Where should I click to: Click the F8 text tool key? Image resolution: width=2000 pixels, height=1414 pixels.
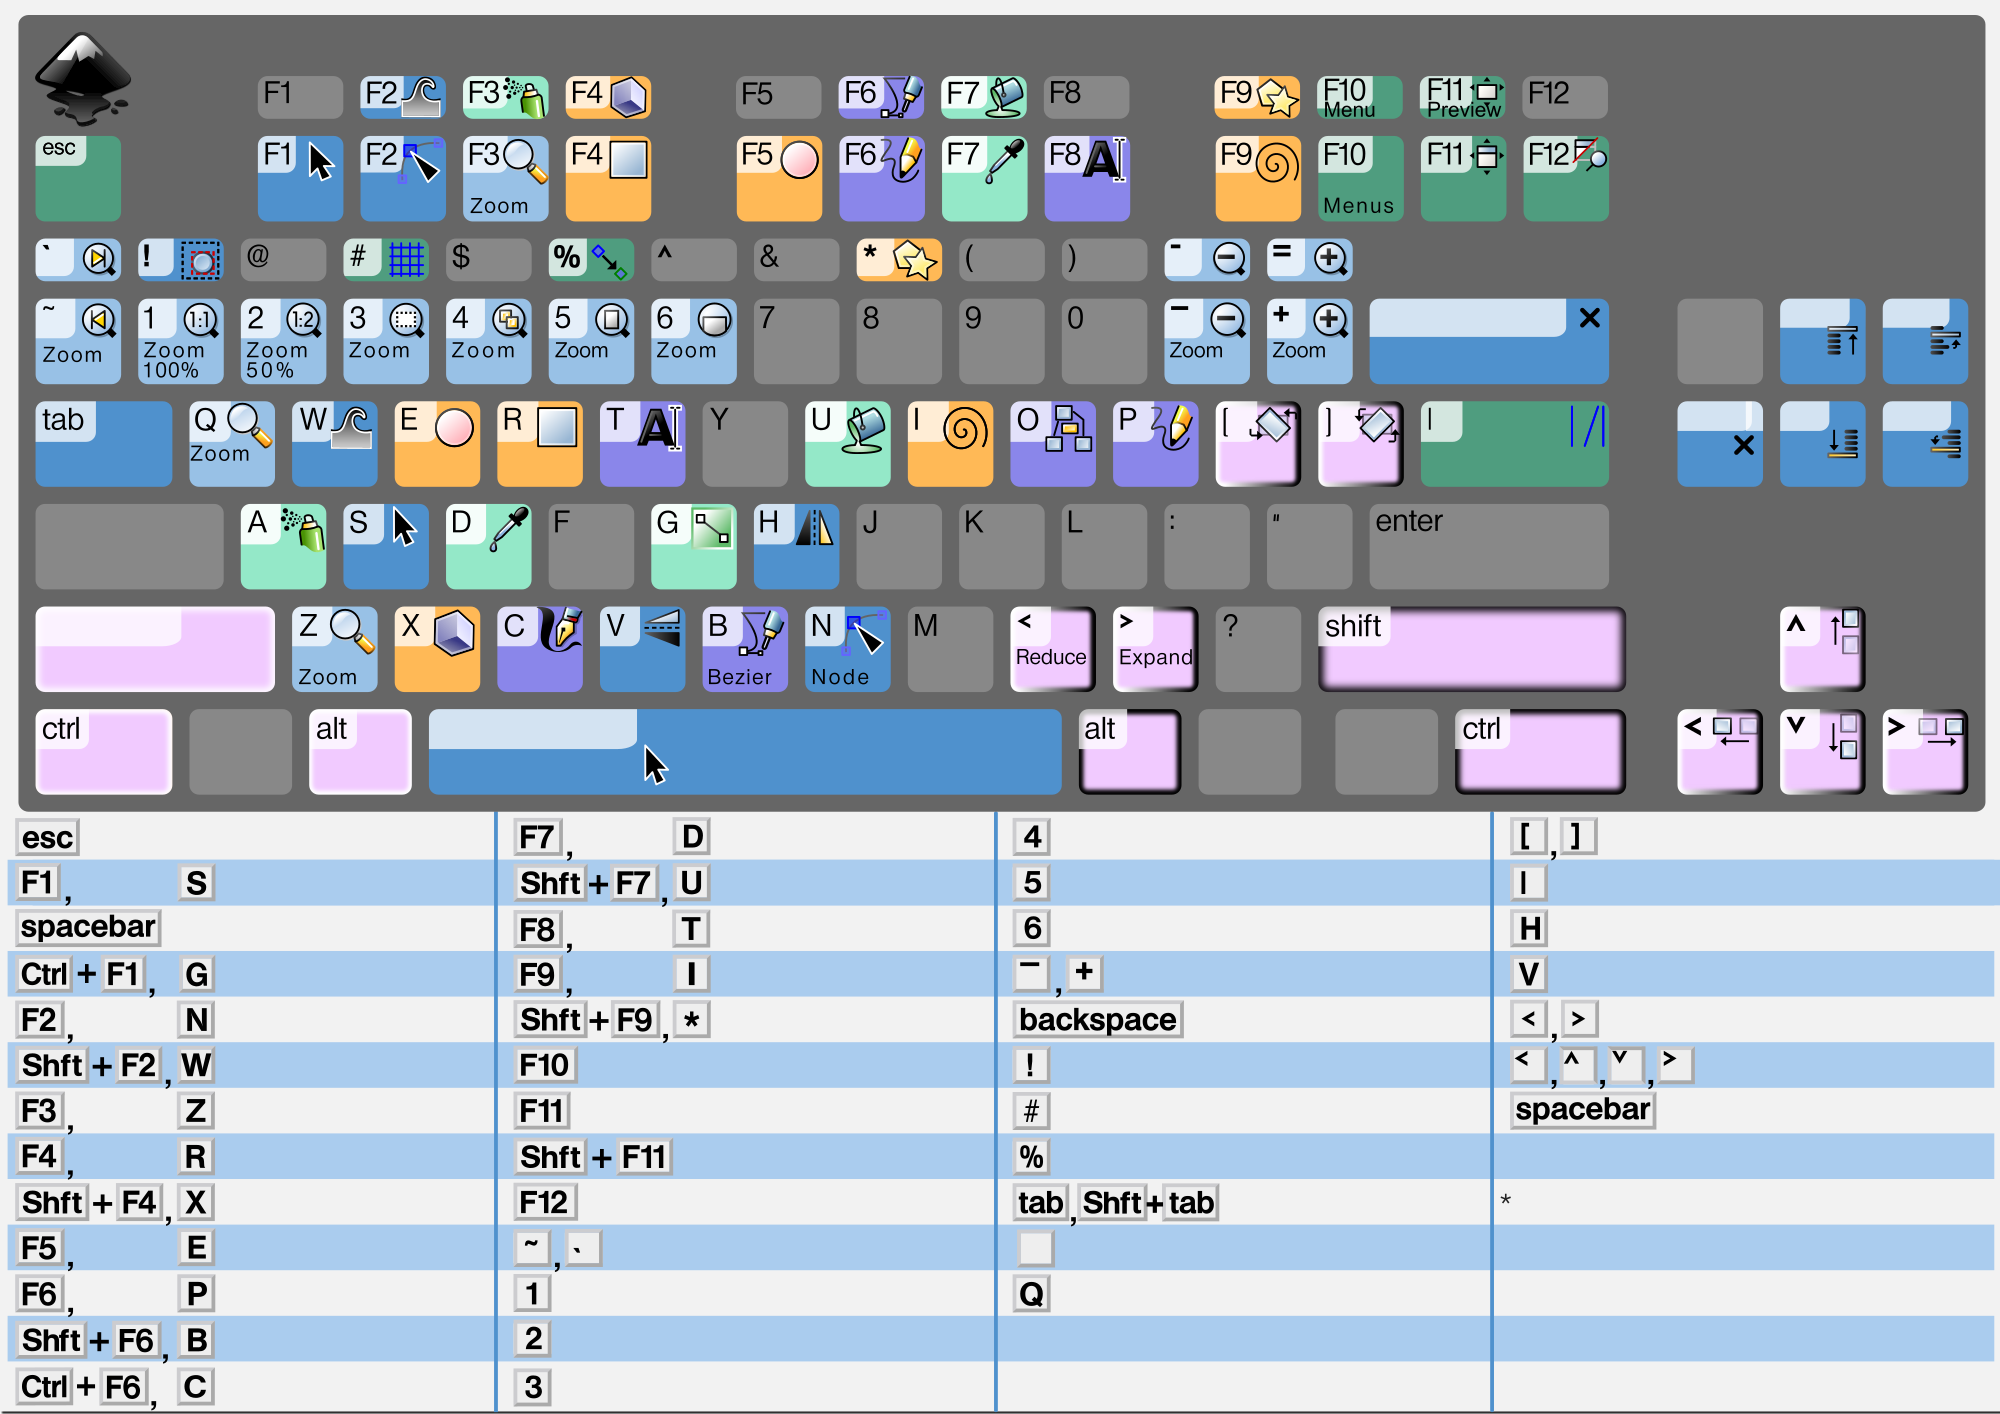pos(1087,178)
